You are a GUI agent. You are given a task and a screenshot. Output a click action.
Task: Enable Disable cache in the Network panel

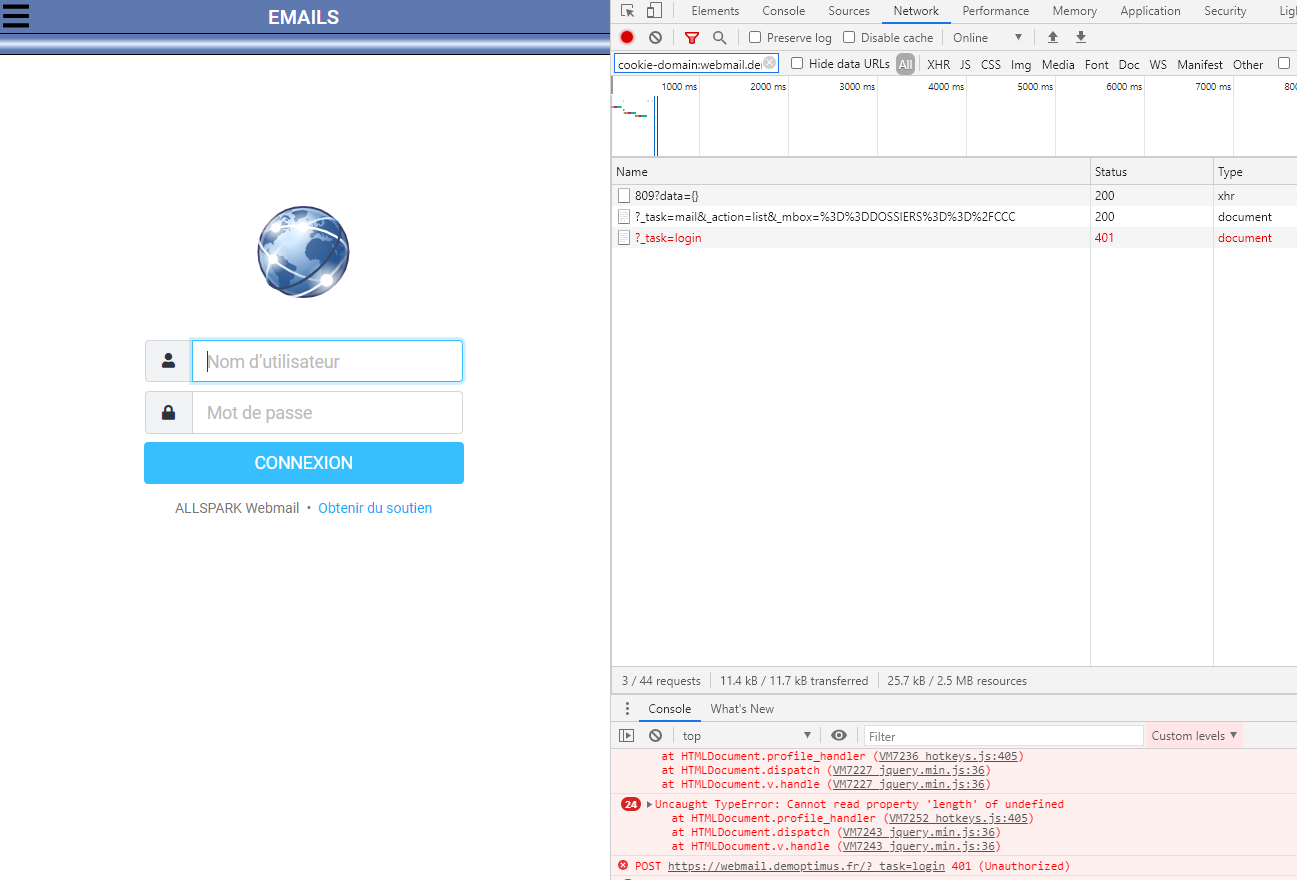849,37
